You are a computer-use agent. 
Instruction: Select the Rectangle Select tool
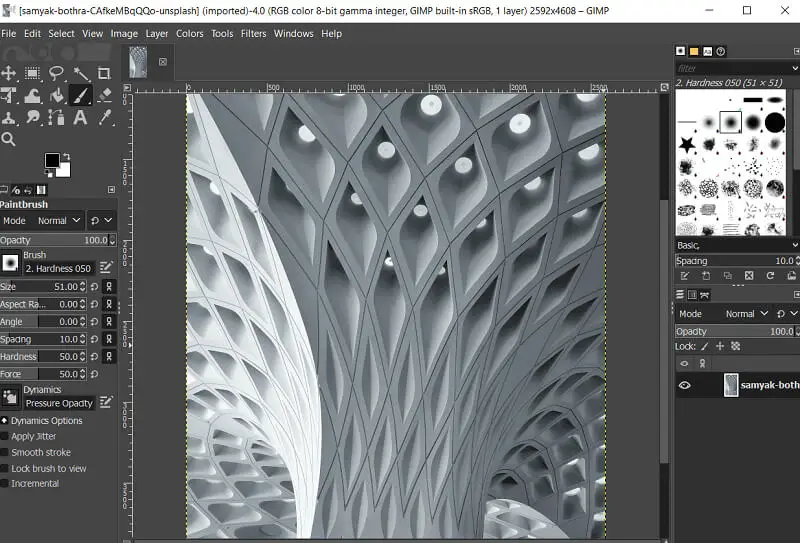coord(33,73)
